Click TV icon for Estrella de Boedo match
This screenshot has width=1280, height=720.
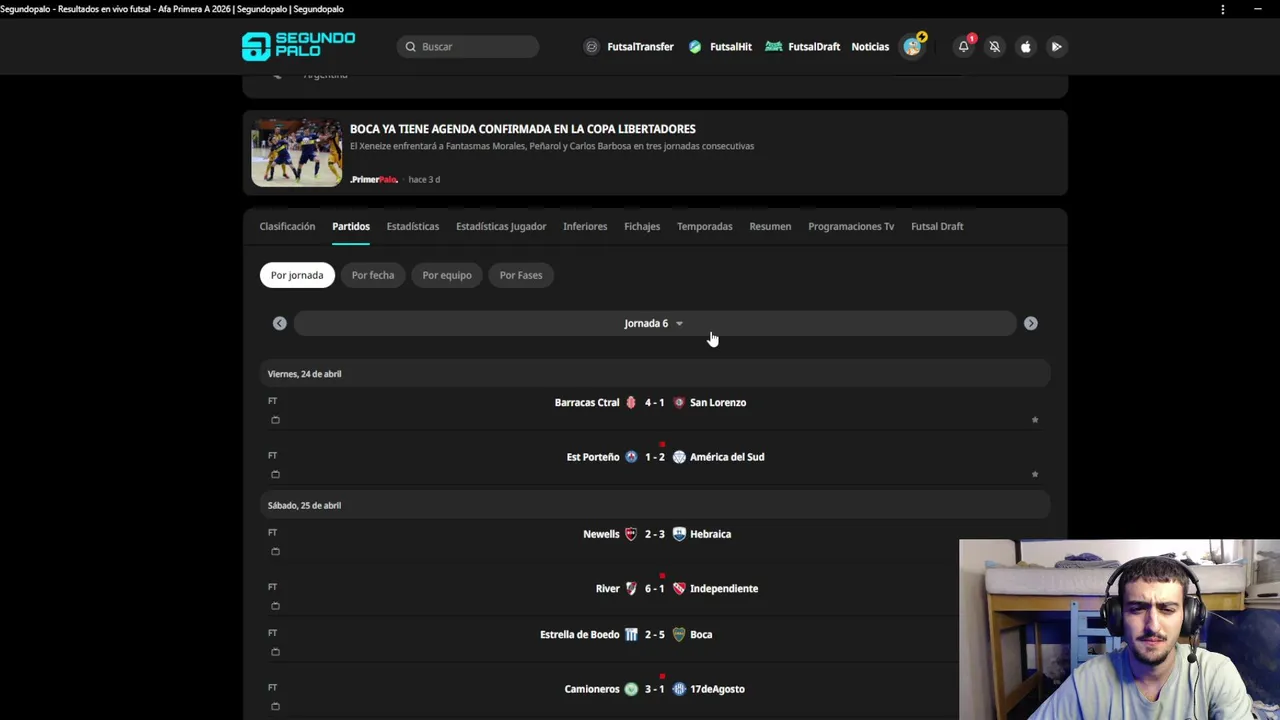pos(275,652)
